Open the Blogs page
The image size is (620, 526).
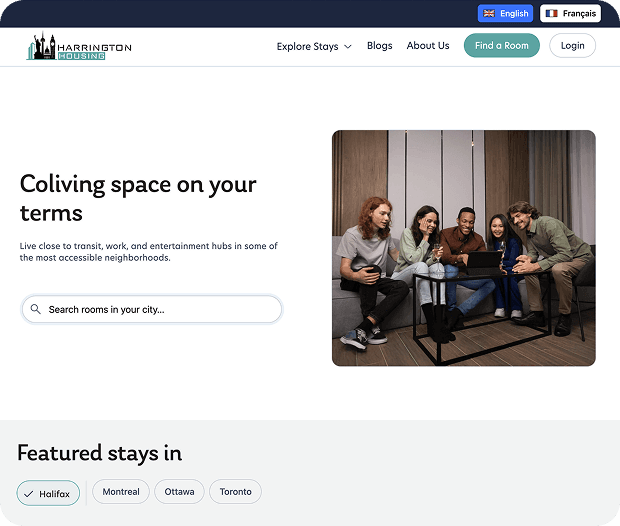tap(380, 46)
